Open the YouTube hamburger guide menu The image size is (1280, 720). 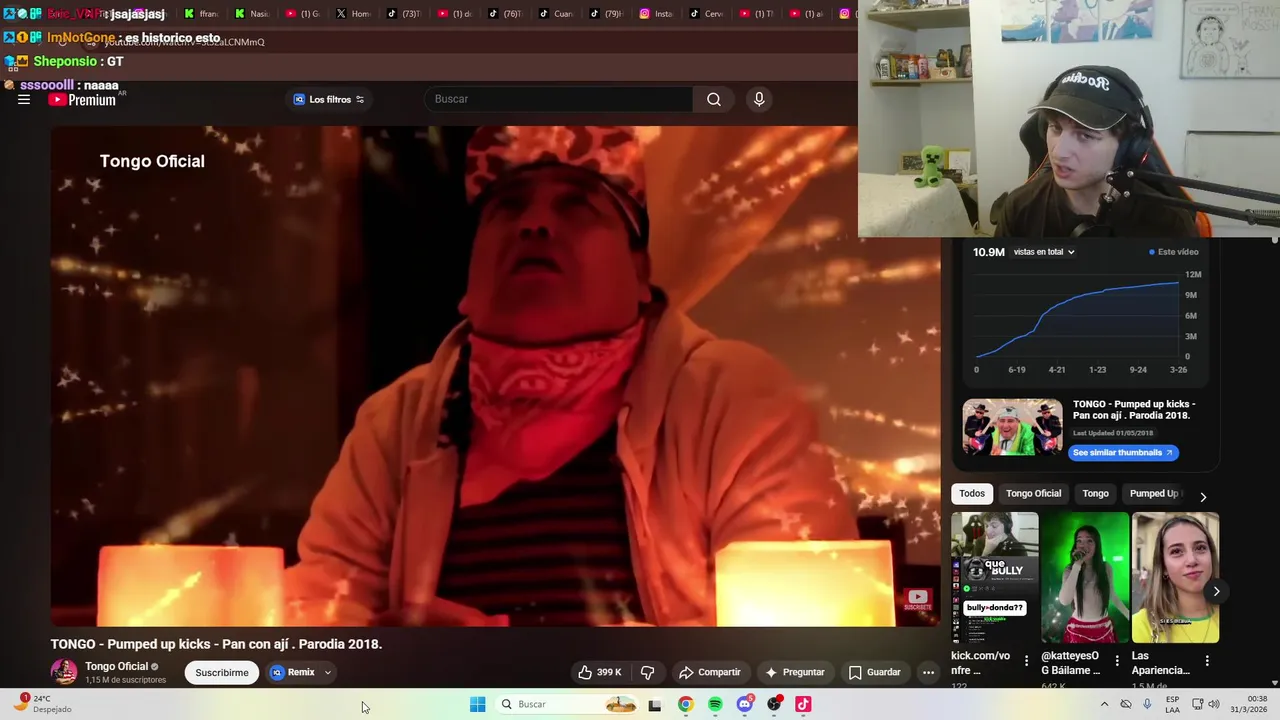click(x=24, y=99)
